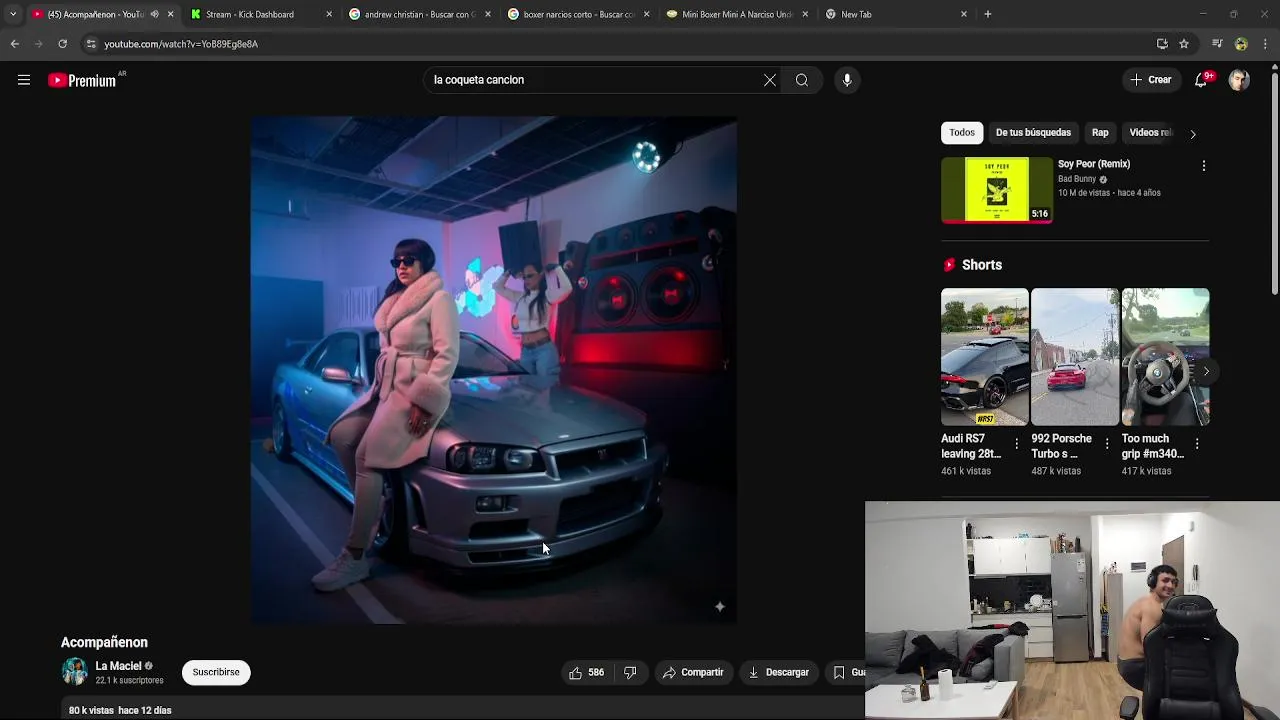Subscribe to La Maciel channel
This screenshot has width=1280, height=720.
(216, 672)
